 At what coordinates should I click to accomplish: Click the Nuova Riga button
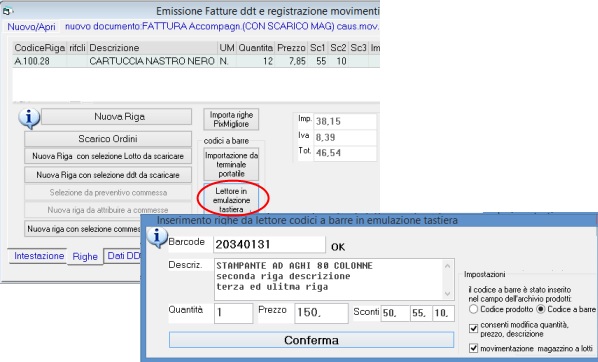[x=116, y=117]
